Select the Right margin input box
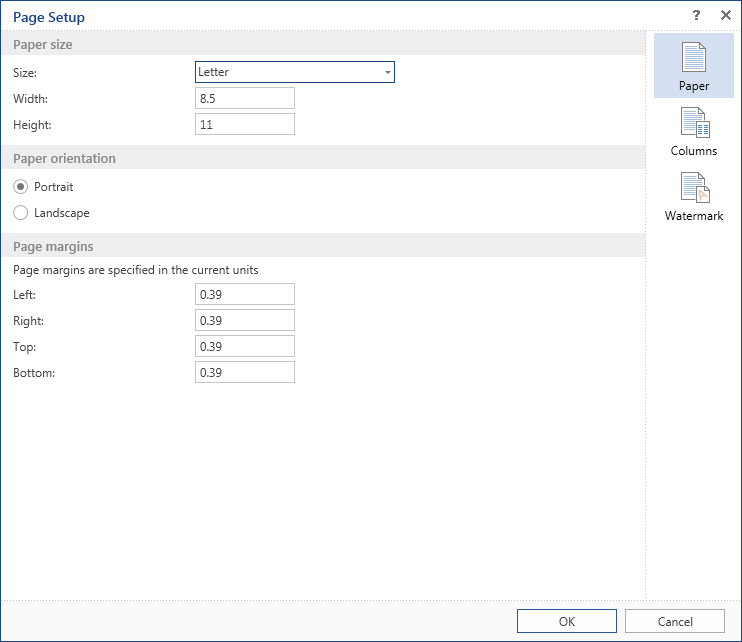The height and width of the screenshot is (642, 742). [x=245, y=320]
